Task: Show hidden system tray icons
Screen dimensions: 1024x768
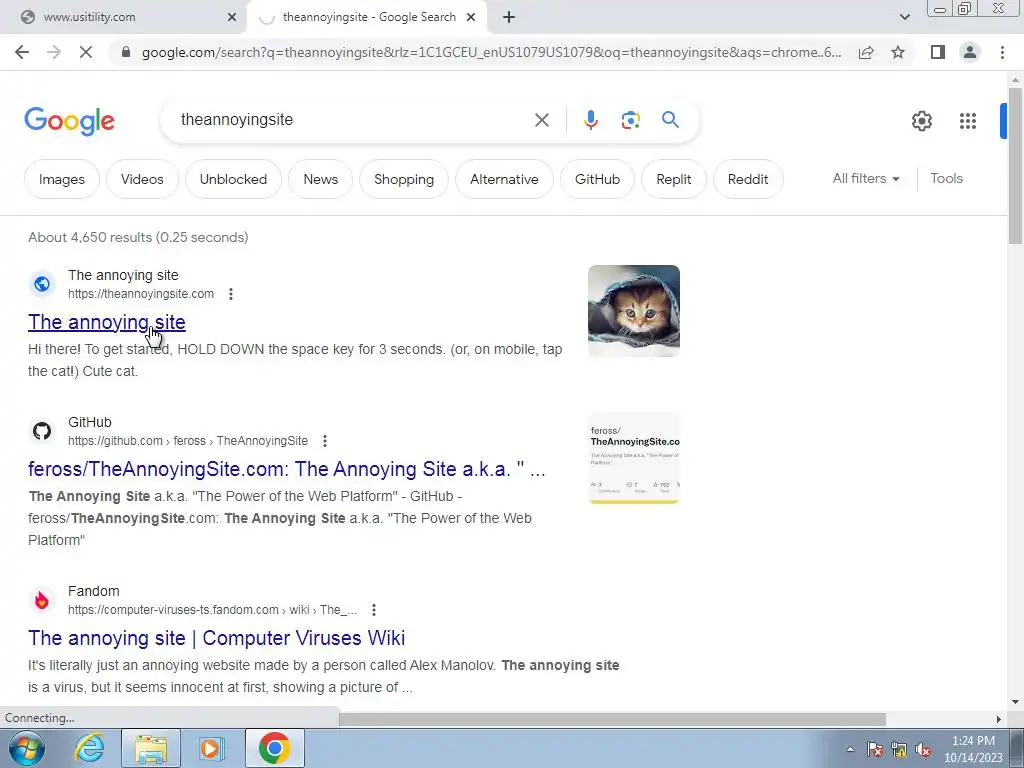Action: point(850,750)
